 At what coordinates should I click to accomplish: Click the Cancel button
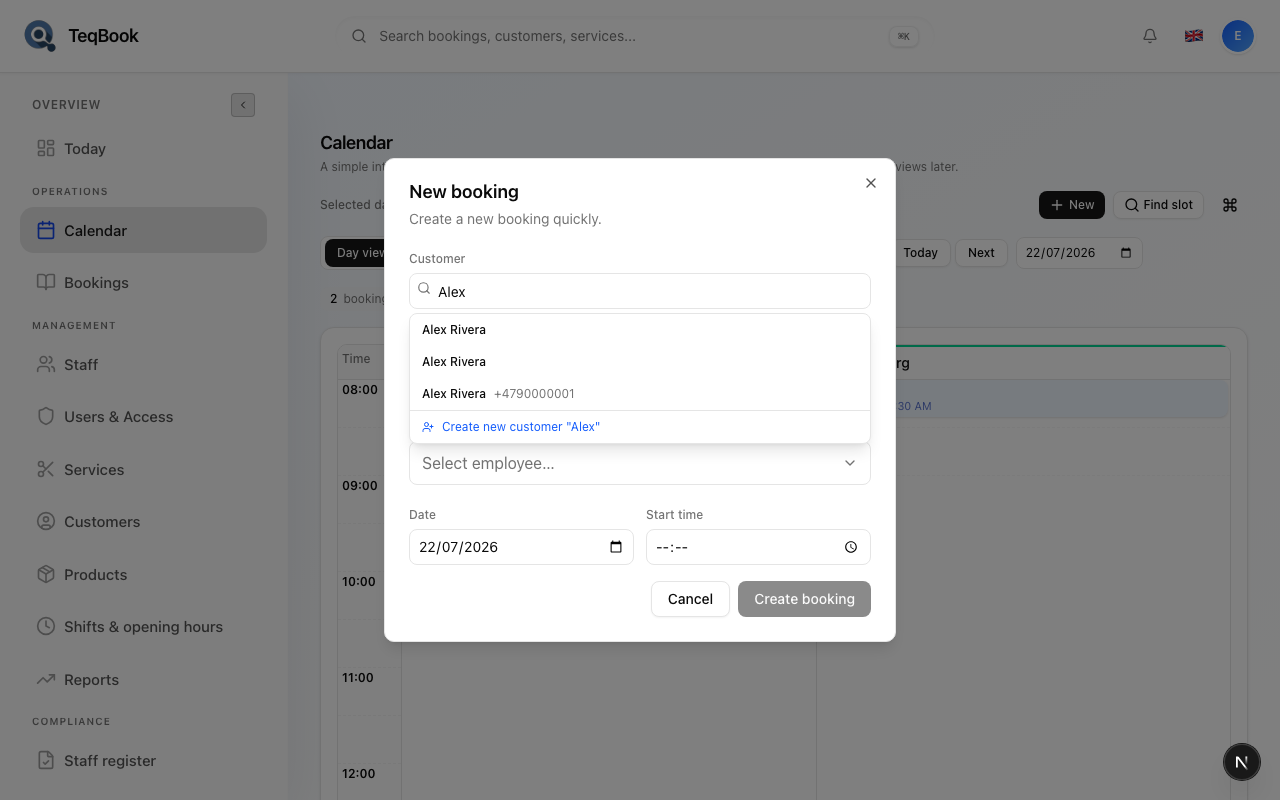(x=690, y=599)
